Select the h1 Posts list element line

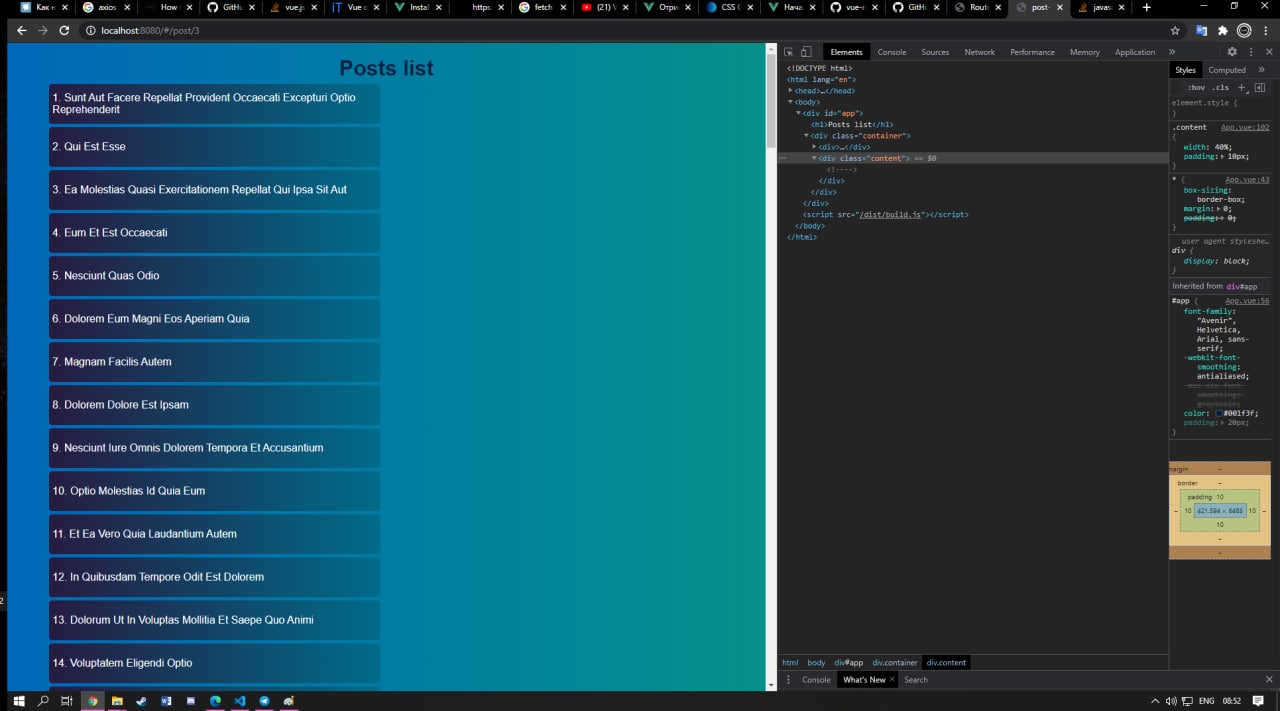[852, 125]
